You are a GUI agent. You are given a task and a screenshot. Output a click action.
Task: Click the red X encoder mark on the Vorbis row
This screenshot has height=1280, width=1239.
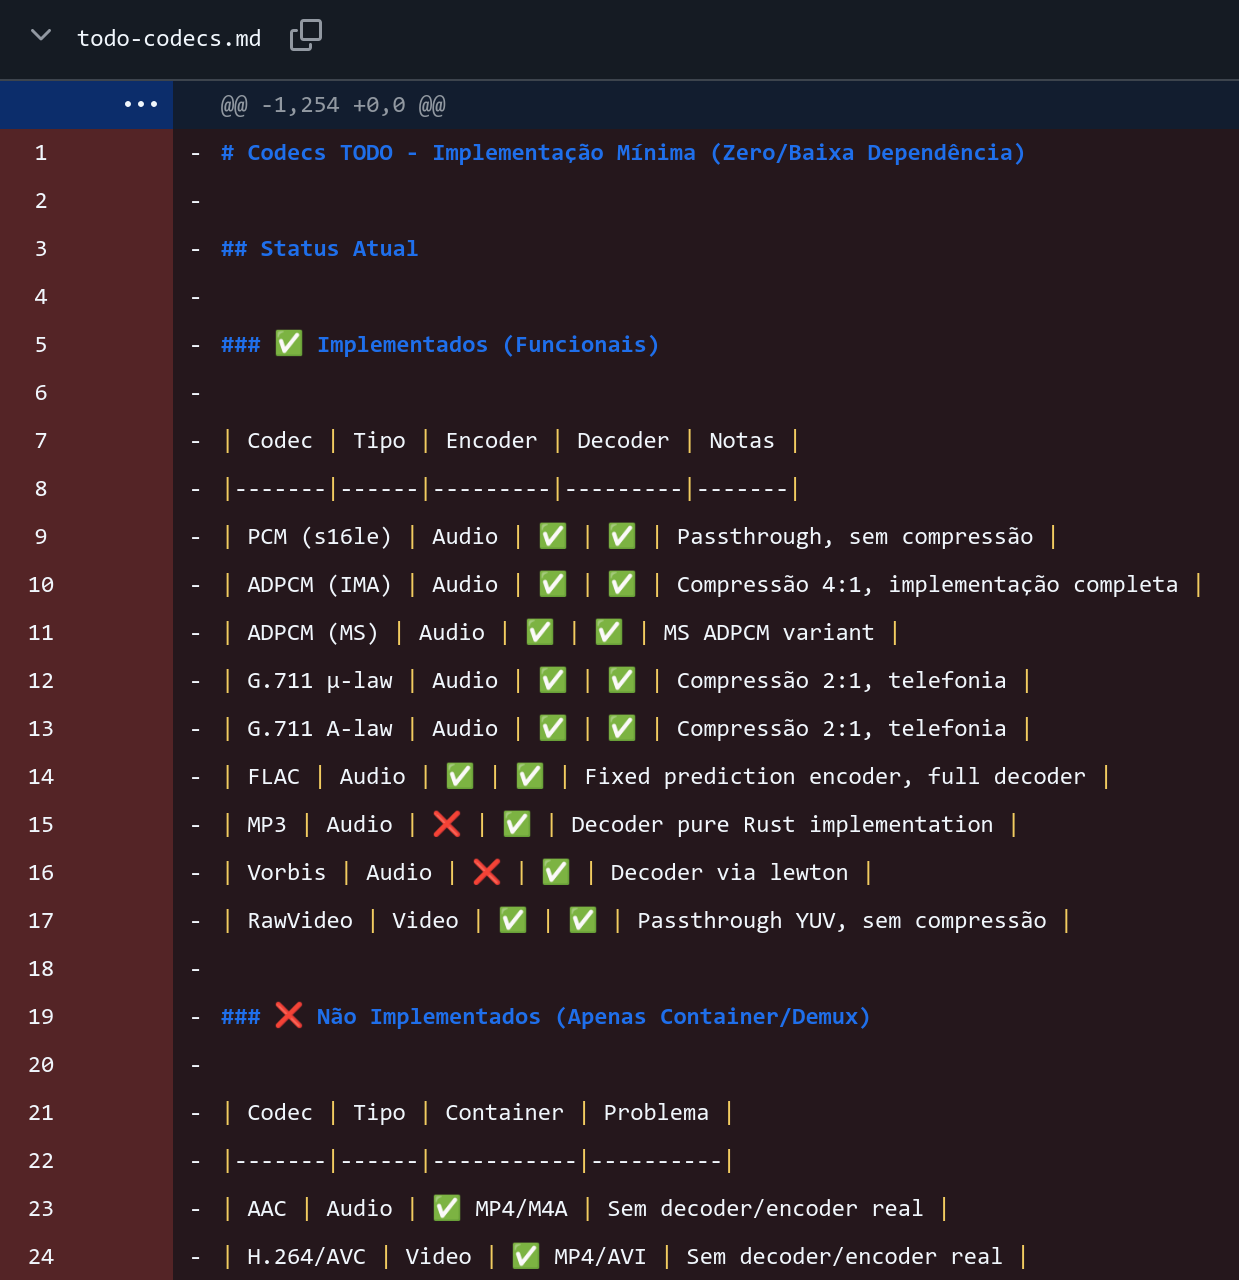coord(487,872)
